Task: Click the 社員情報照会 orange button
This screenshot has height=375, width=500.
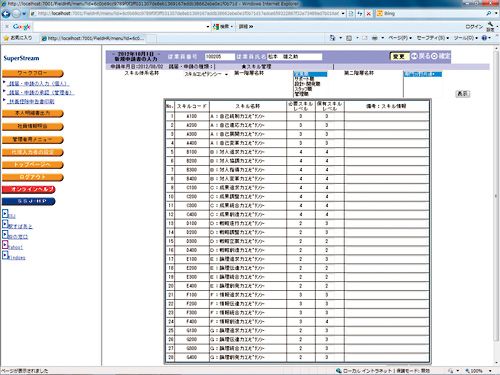Action: [x=32, y=126]
